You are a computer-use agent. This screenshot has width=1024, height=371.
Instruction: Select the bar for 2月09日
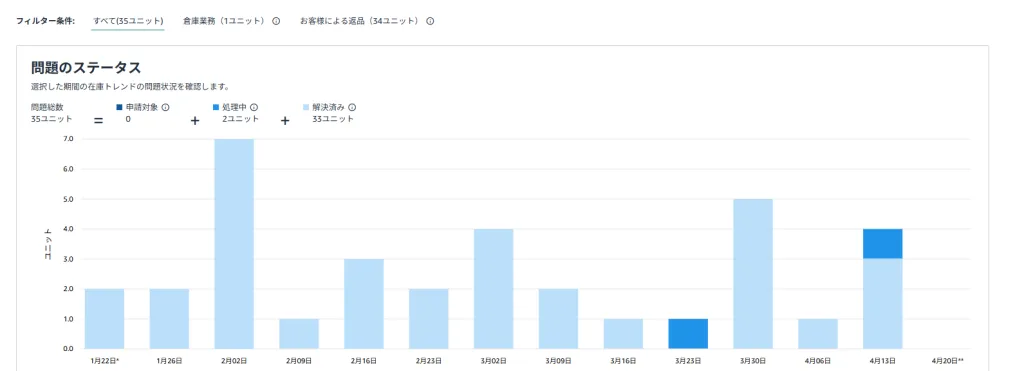[x=299, y=334]
